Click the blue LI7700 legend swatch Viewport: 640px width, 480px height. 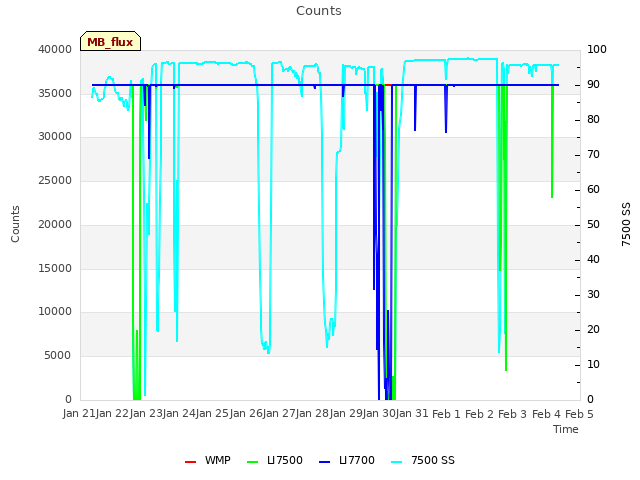pyautogui.click(x=324, y=462)
